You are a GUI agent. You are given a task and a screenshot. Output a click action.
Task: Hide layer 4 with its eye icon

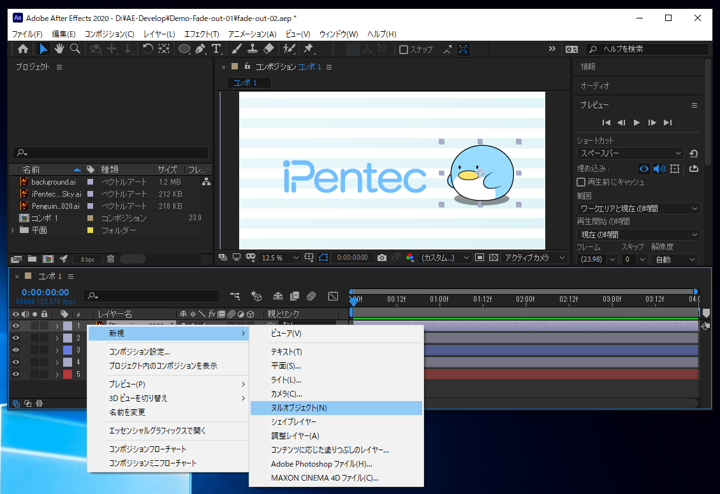coord(16,362)
